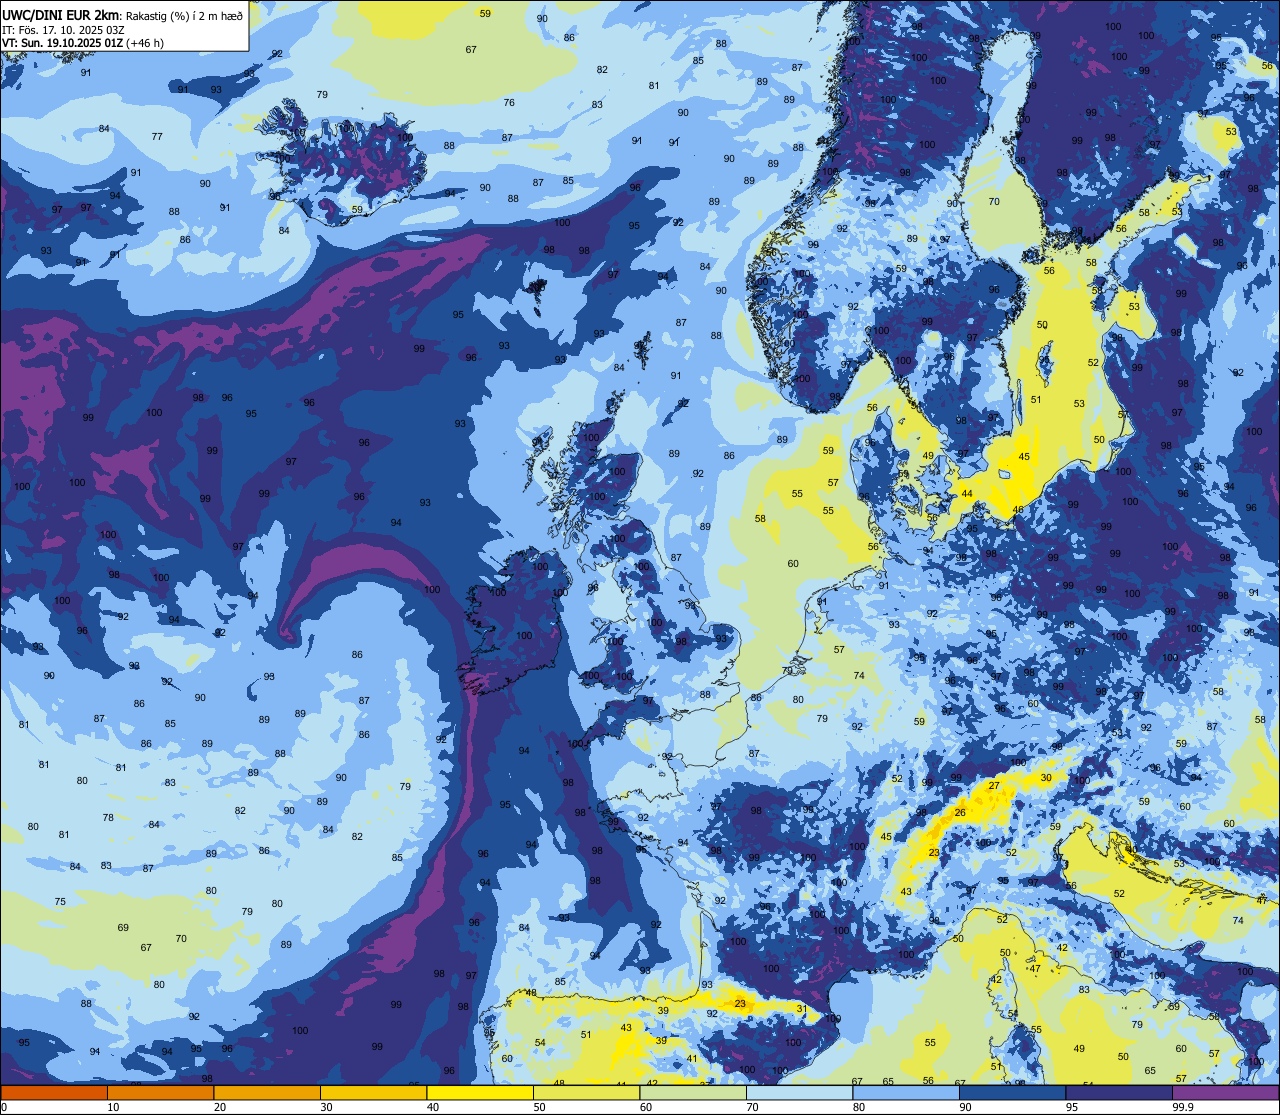This screenshot has width=1280, height=1115.
Task: Click the 'Rakastig (%) í 2 m hæð' parameter label
Action: click(x=184, y=16)
